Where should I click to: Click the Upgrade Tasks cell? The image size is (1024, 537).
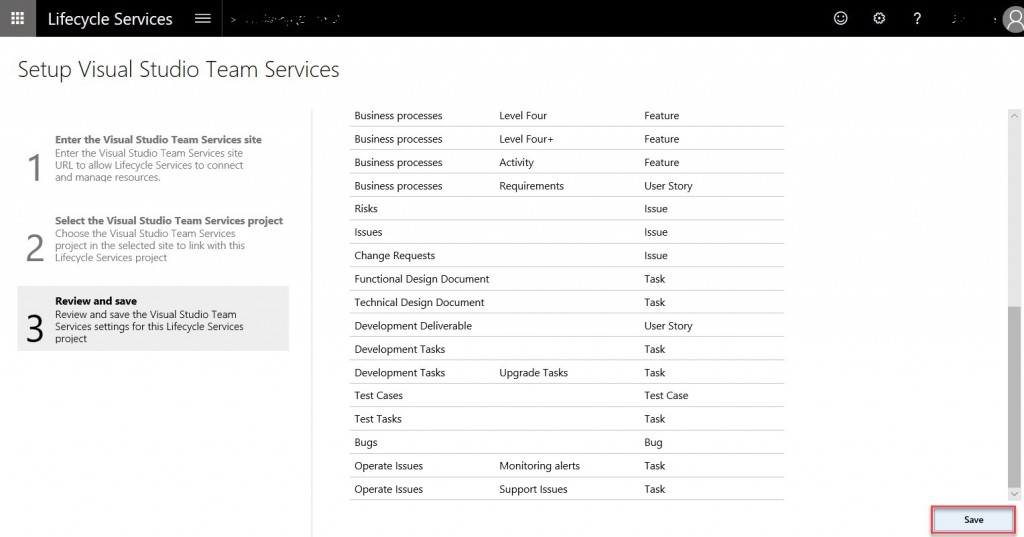[x=534, y=373]
